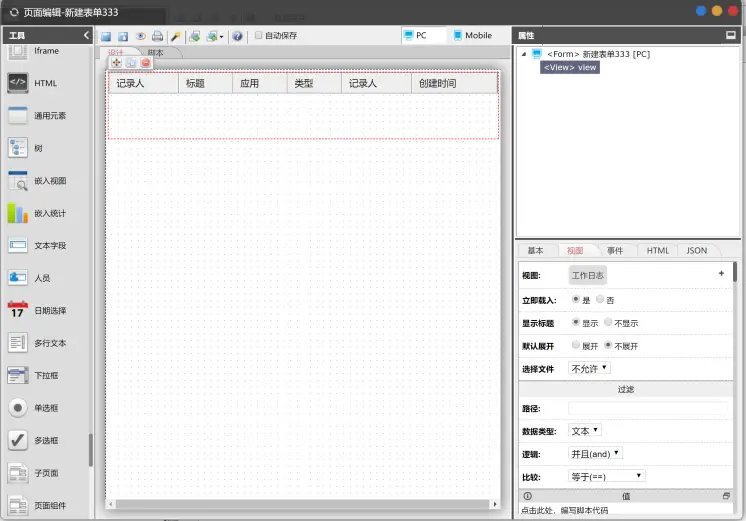Select the 多选框 checkmark tool
Viewport: 746px width, 521px height.
pyautogui.click(x=18, y=440)
